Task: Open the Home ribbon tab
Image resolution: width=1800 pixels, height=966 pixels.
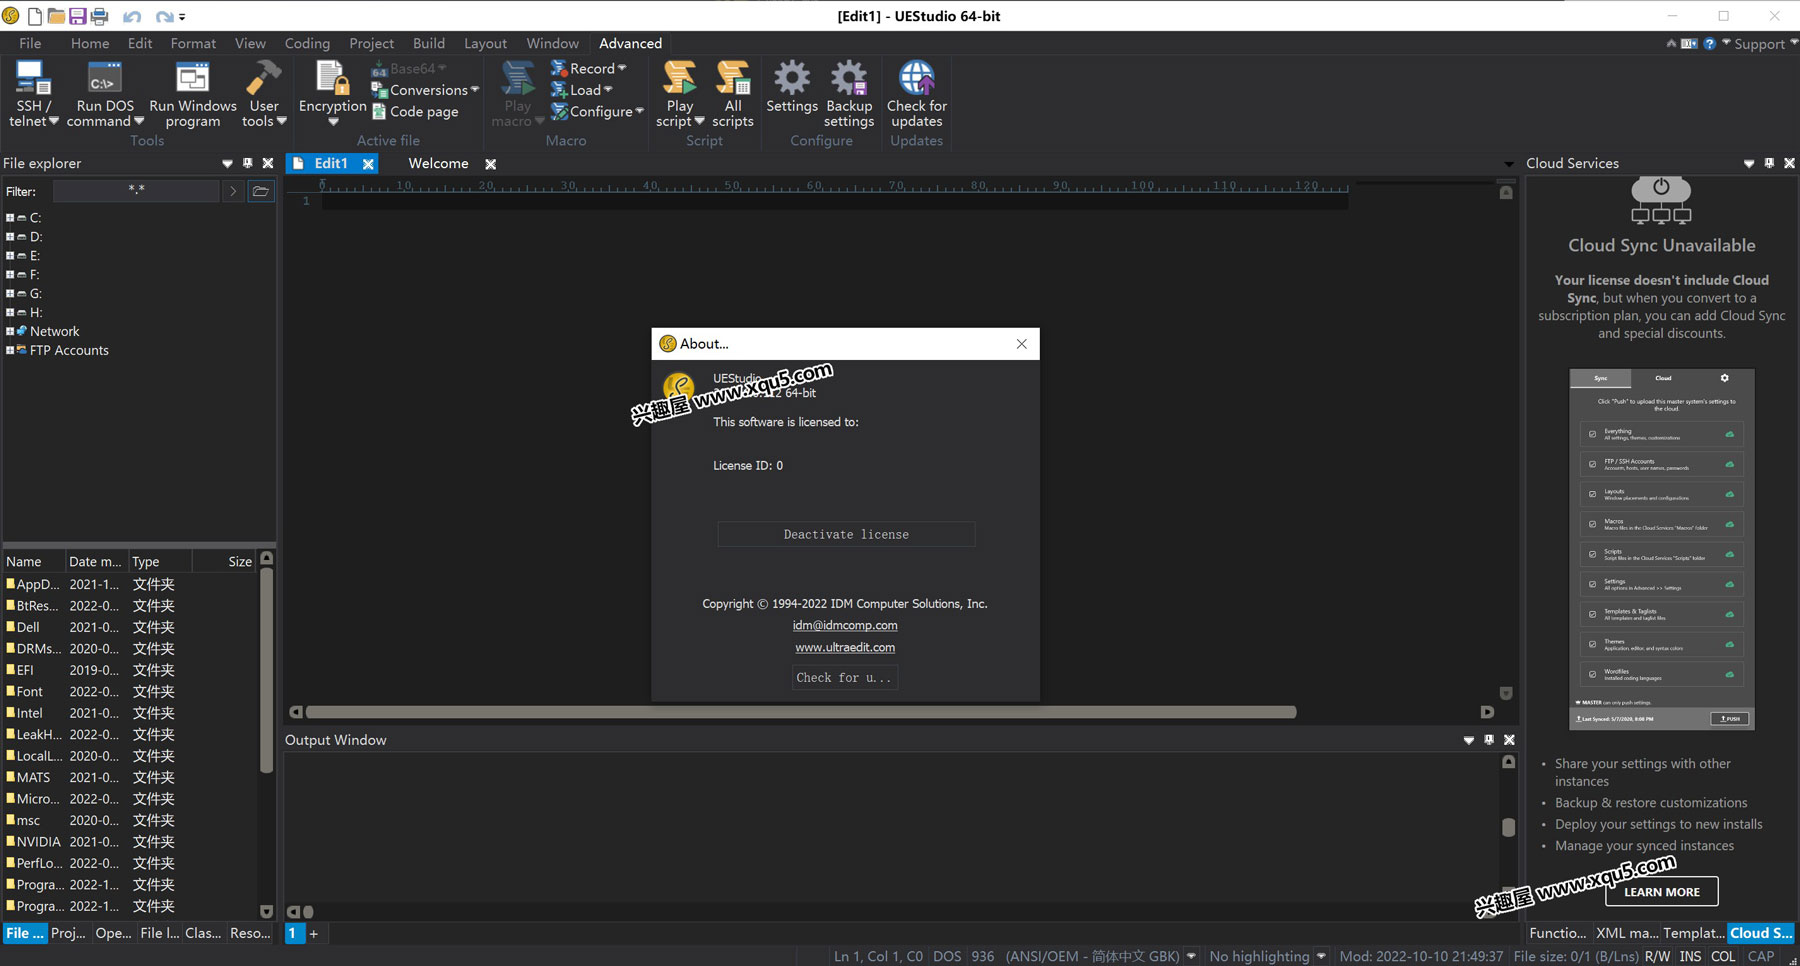Action: [90, 43]
